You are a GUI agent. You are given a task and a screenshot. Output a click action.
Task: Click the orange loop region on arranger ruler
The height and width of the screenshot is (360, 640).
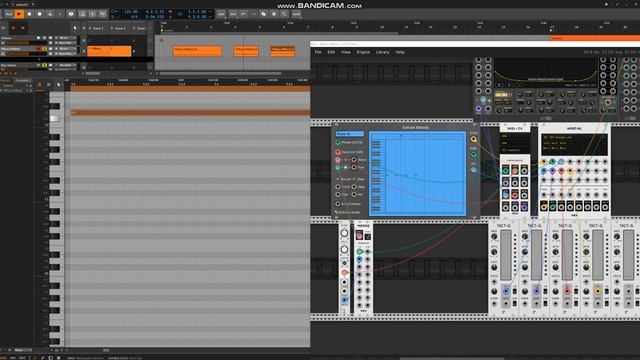pyautogui.click(x=595, y=38)
